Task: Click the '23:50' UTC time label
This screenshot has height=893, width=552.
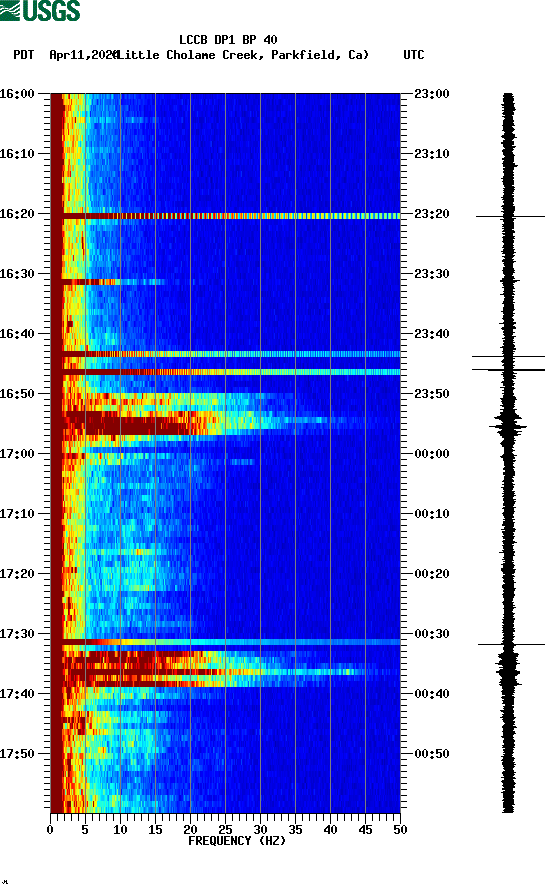Action: (x=432, y=394)
